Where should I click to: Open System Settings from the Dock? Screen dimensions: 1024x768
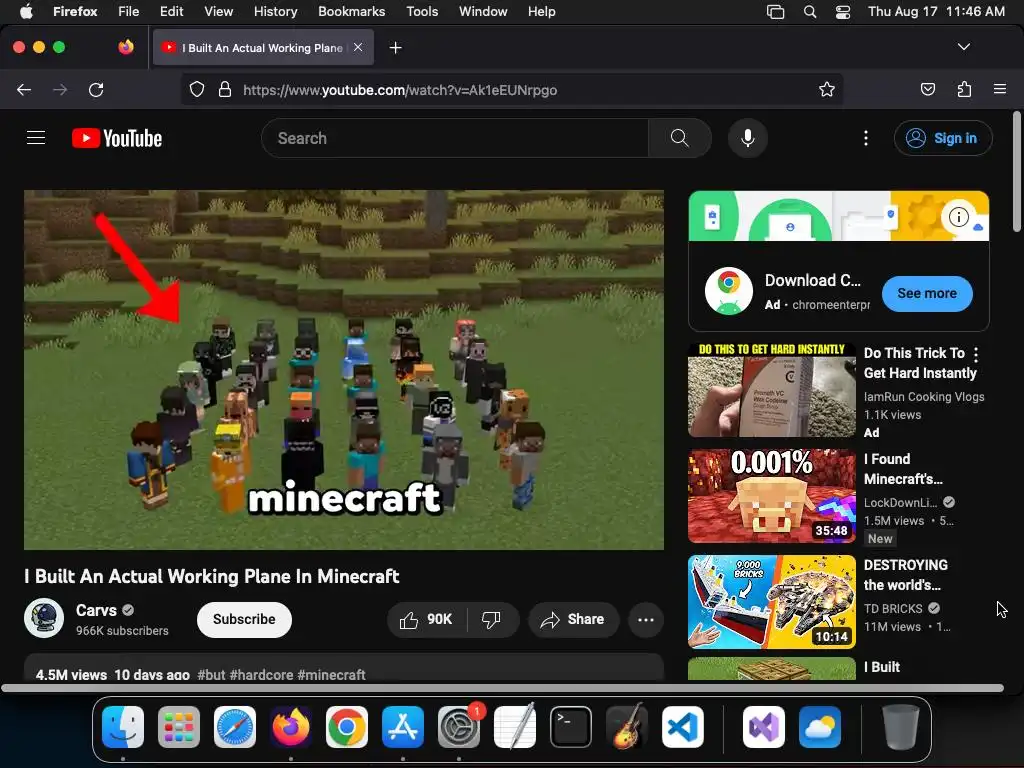(x=458, y=727)
